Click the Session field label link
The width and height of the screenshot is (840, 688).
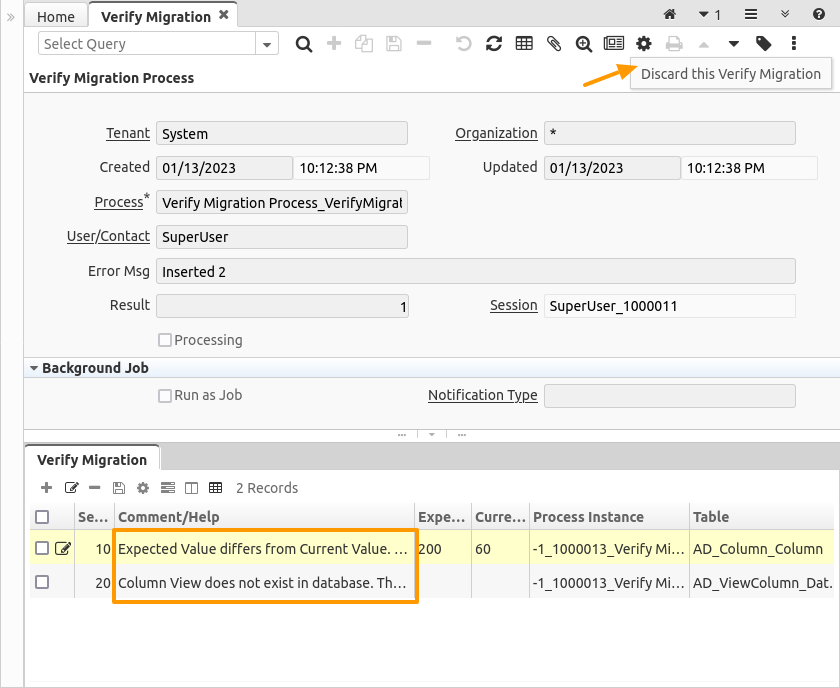click(x=513, y=305)
